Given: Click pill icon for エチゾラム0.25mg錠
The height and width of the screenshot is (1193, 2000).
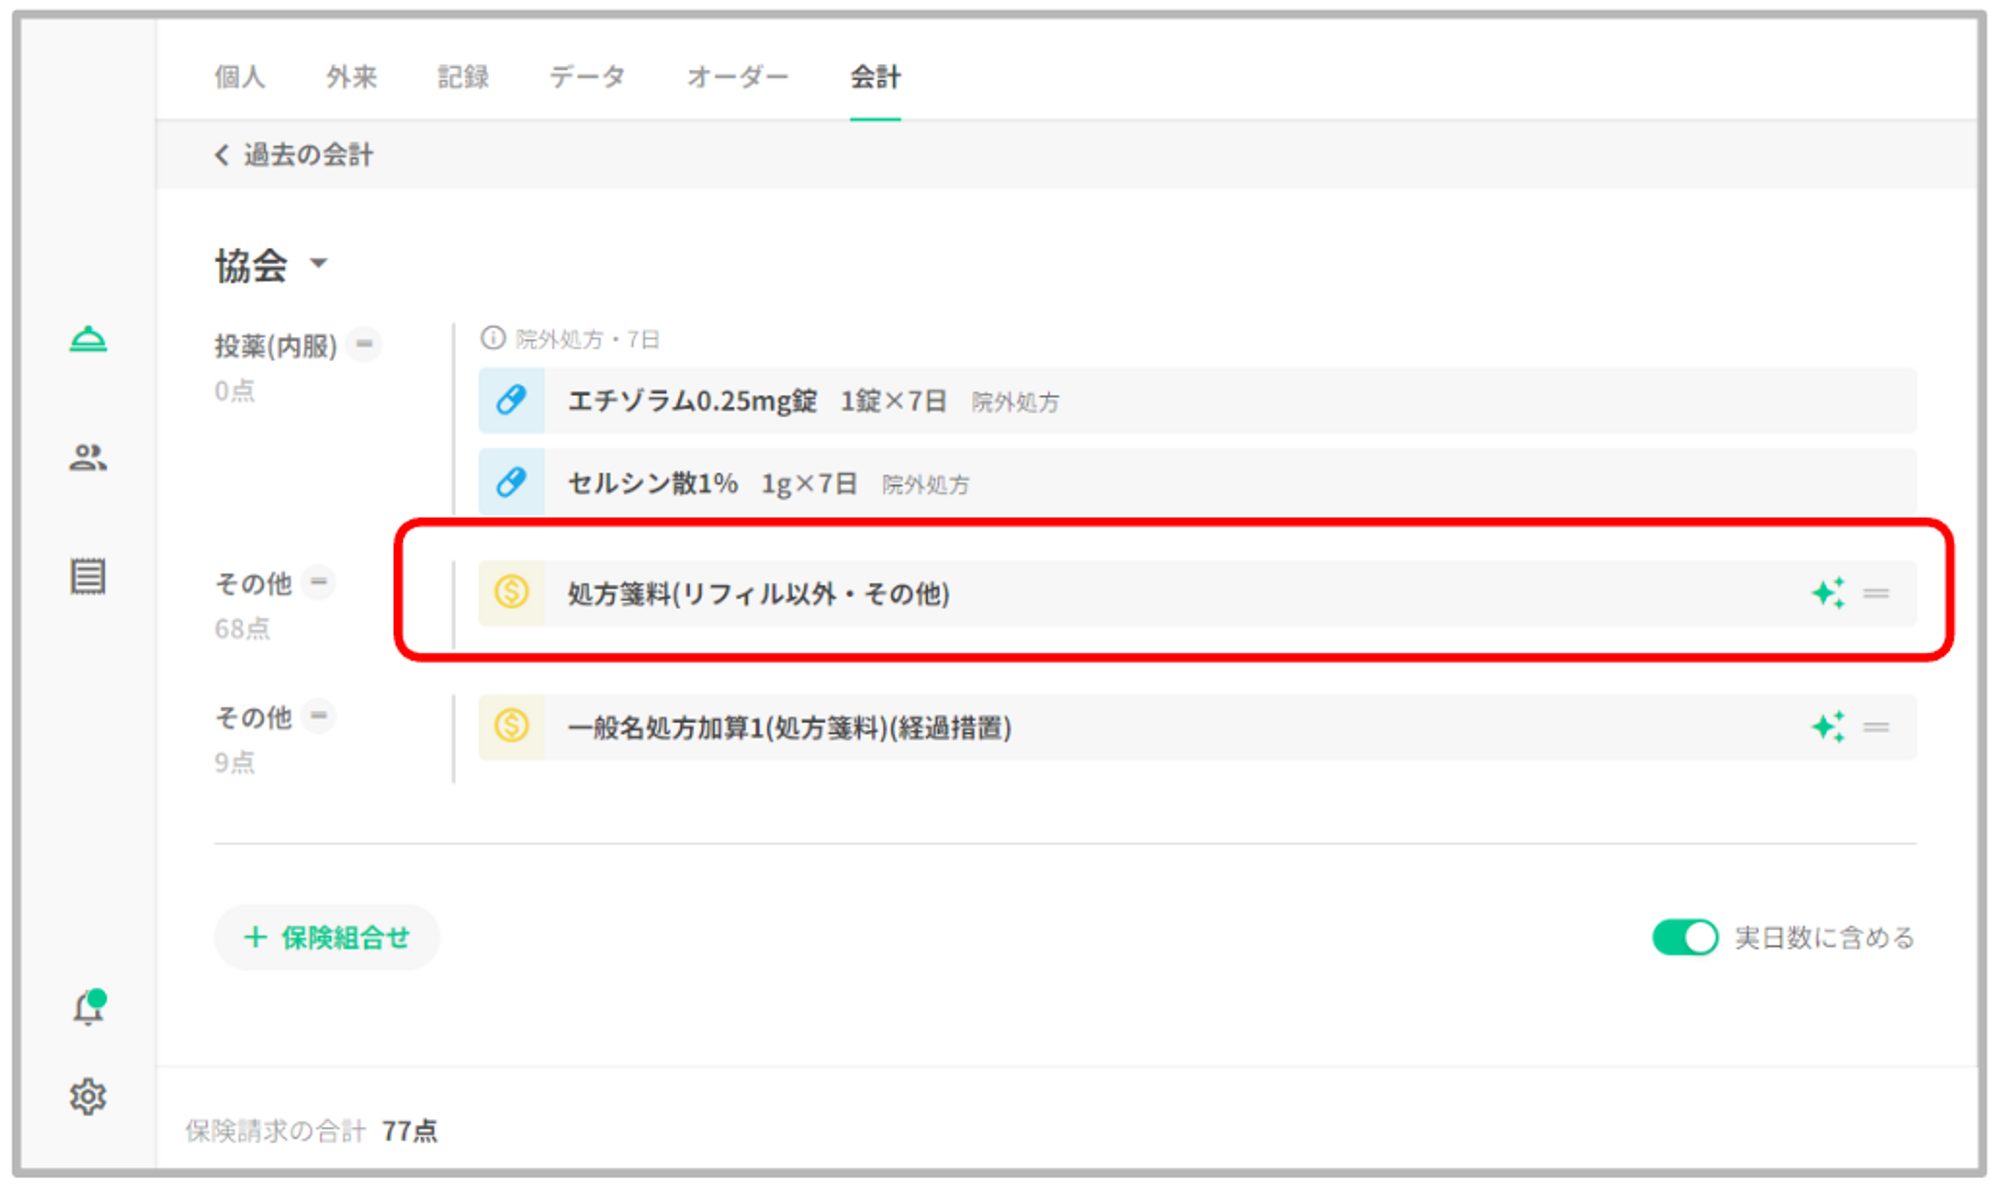Looking at the screenshot, I should (511, 401).
